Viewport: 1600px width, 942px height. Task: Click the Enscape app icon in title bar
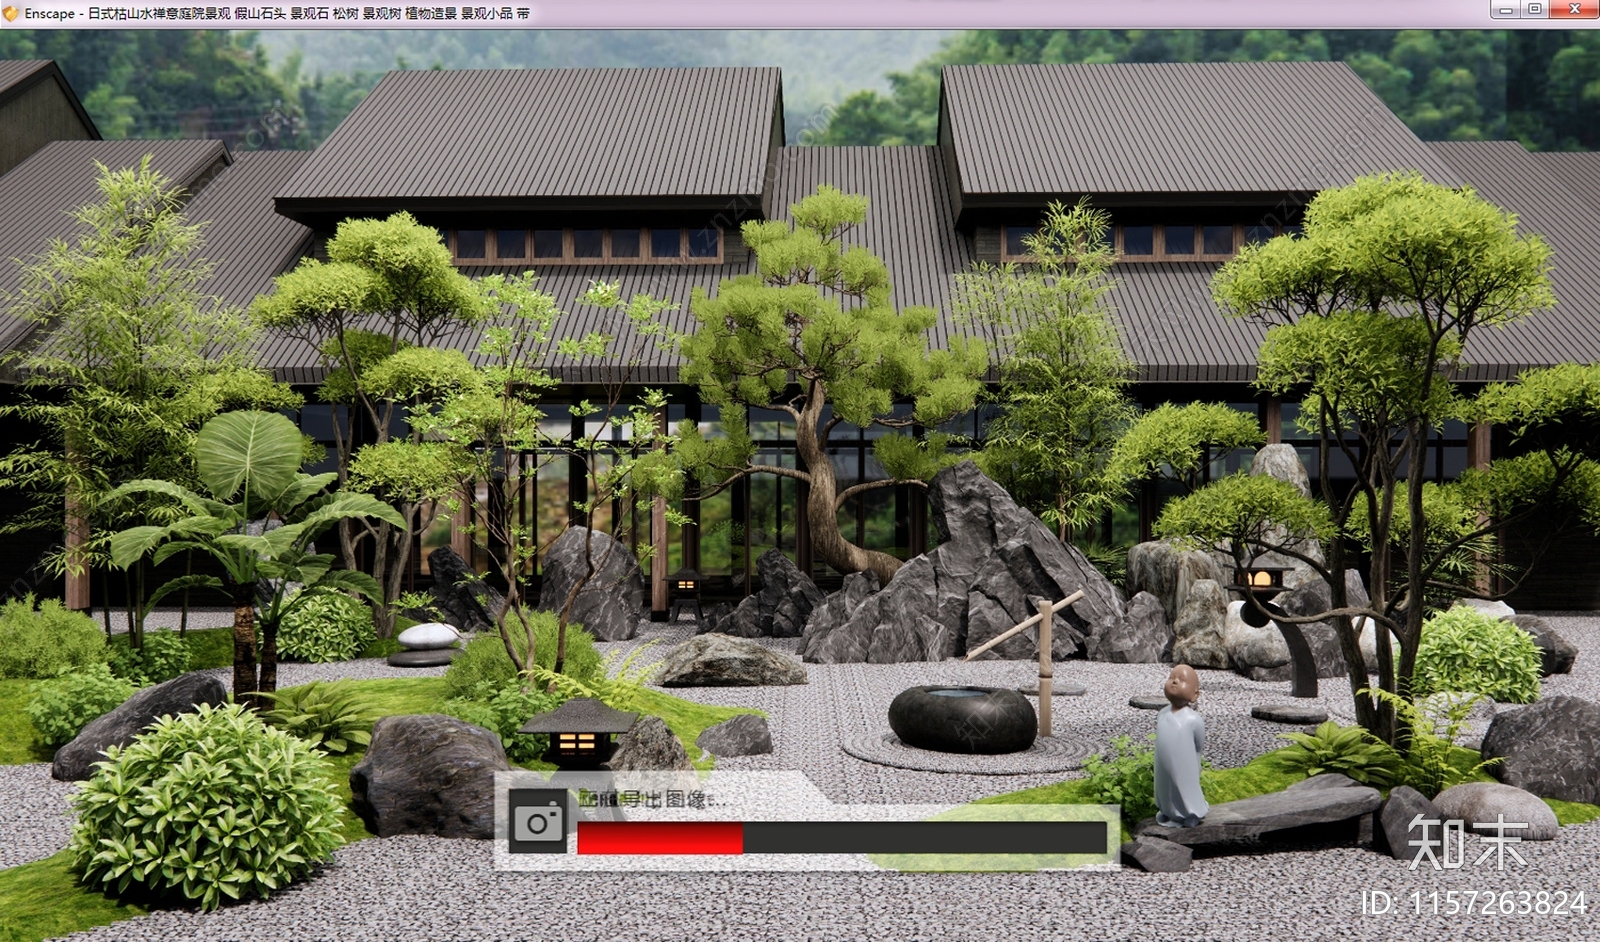click(x=11, y=13)
